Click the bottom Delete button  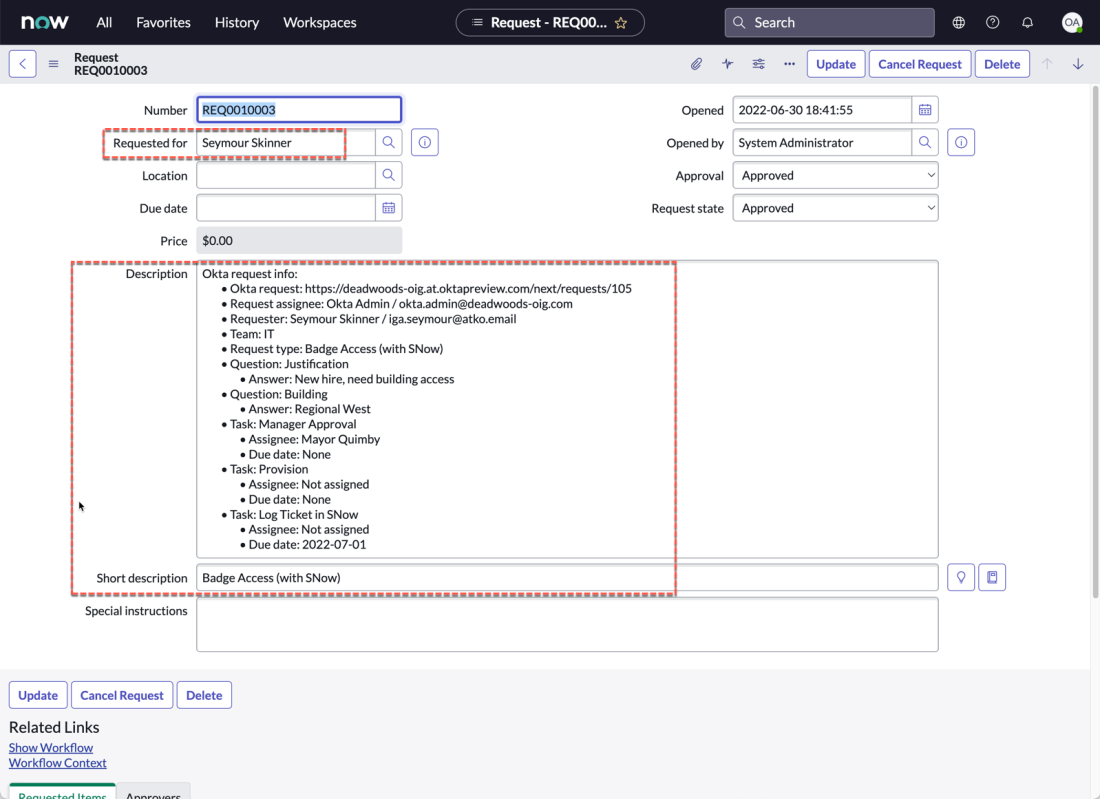click(204, 695)
